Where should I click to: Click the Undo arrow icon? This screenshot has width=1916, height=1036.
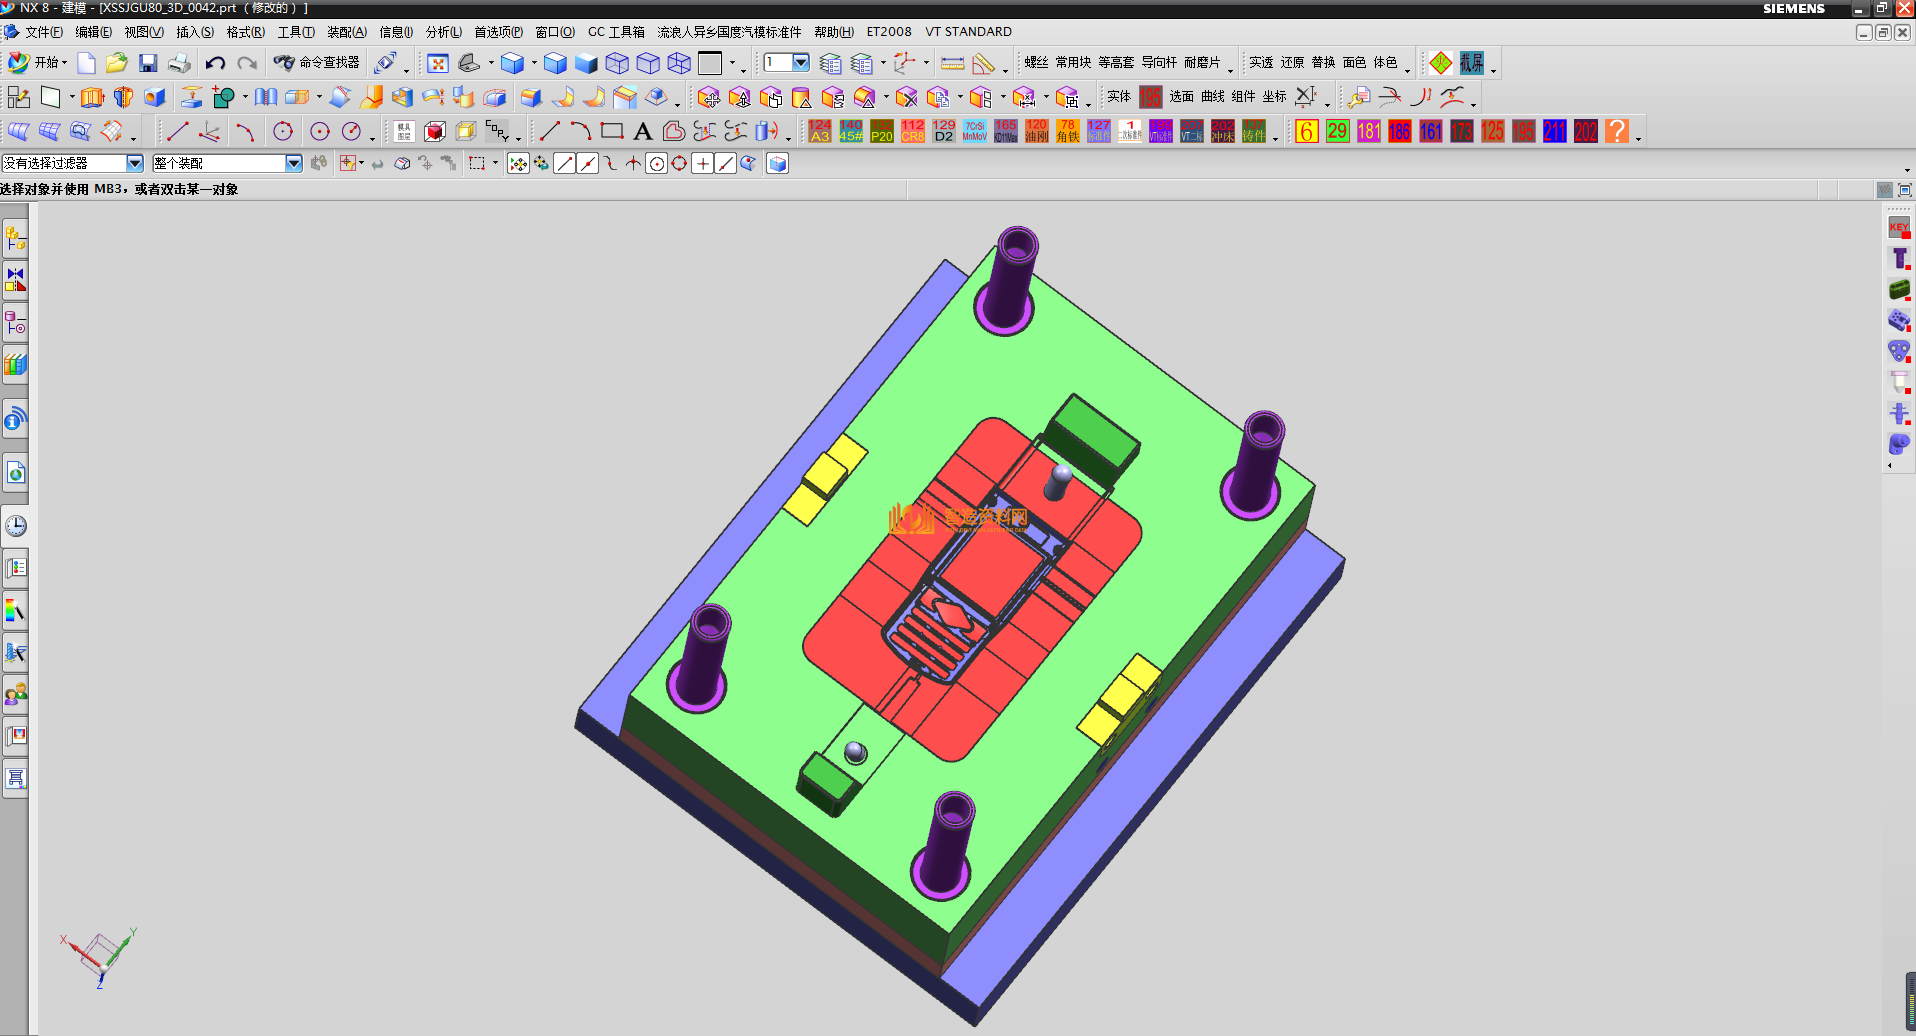pos(215,64)
